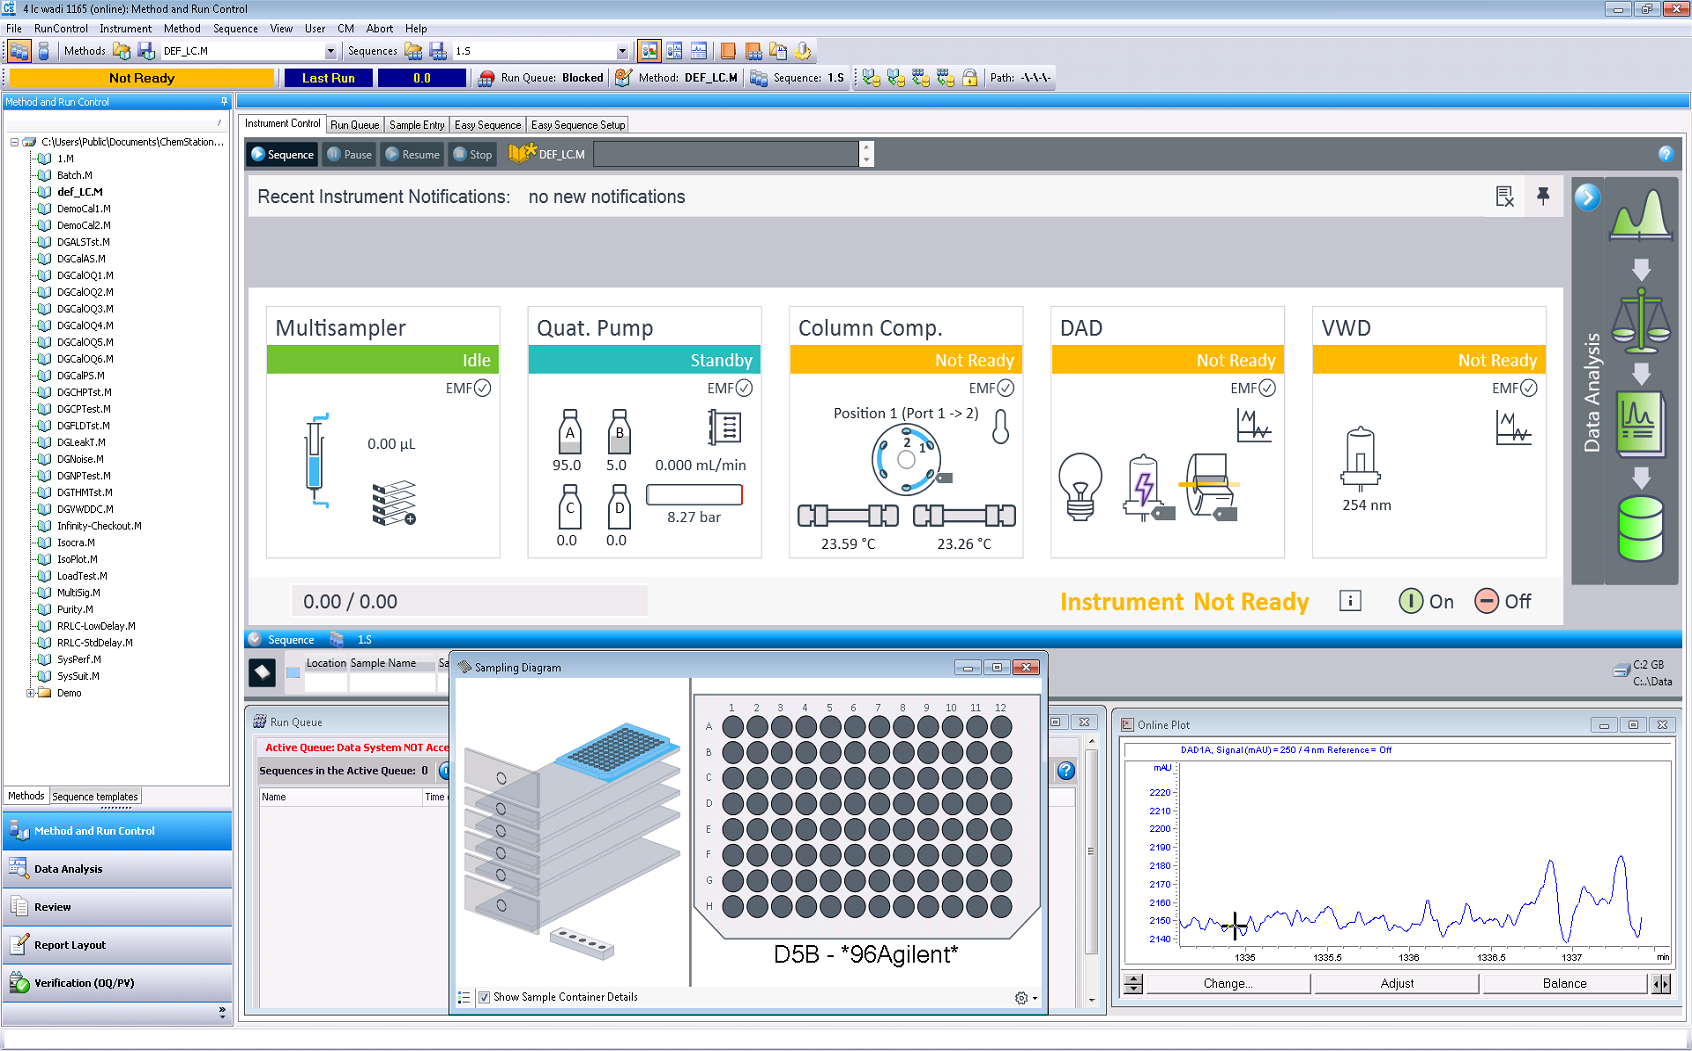Pin the instrument notifications panel
The height and width of the screenshot is (1051, 1692).
click(1543, 196)
